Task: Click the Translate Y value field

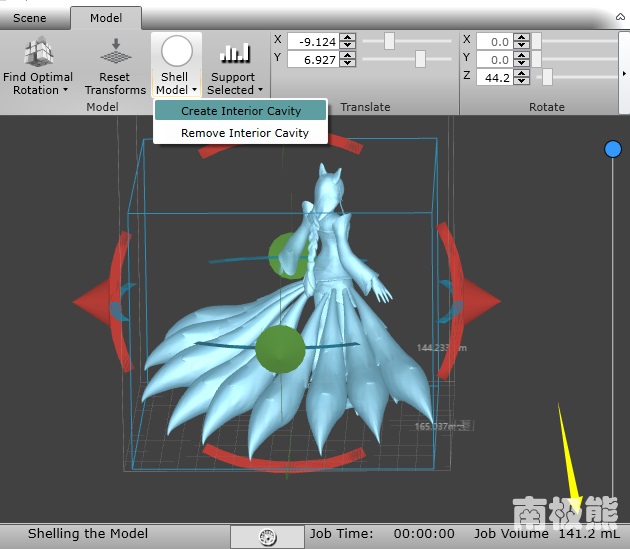Action: [313, 59]
